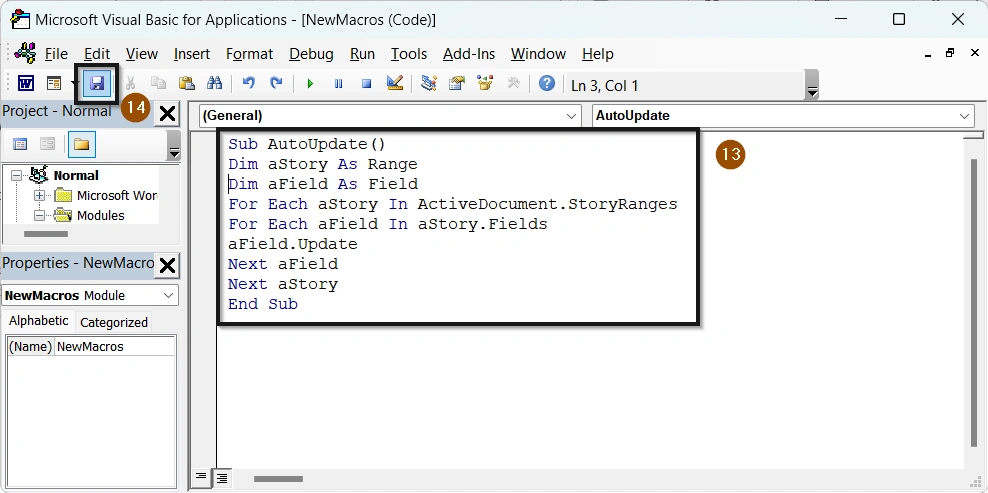
Task: Click the VBA application icon in title bar
Action: (21, 20)
